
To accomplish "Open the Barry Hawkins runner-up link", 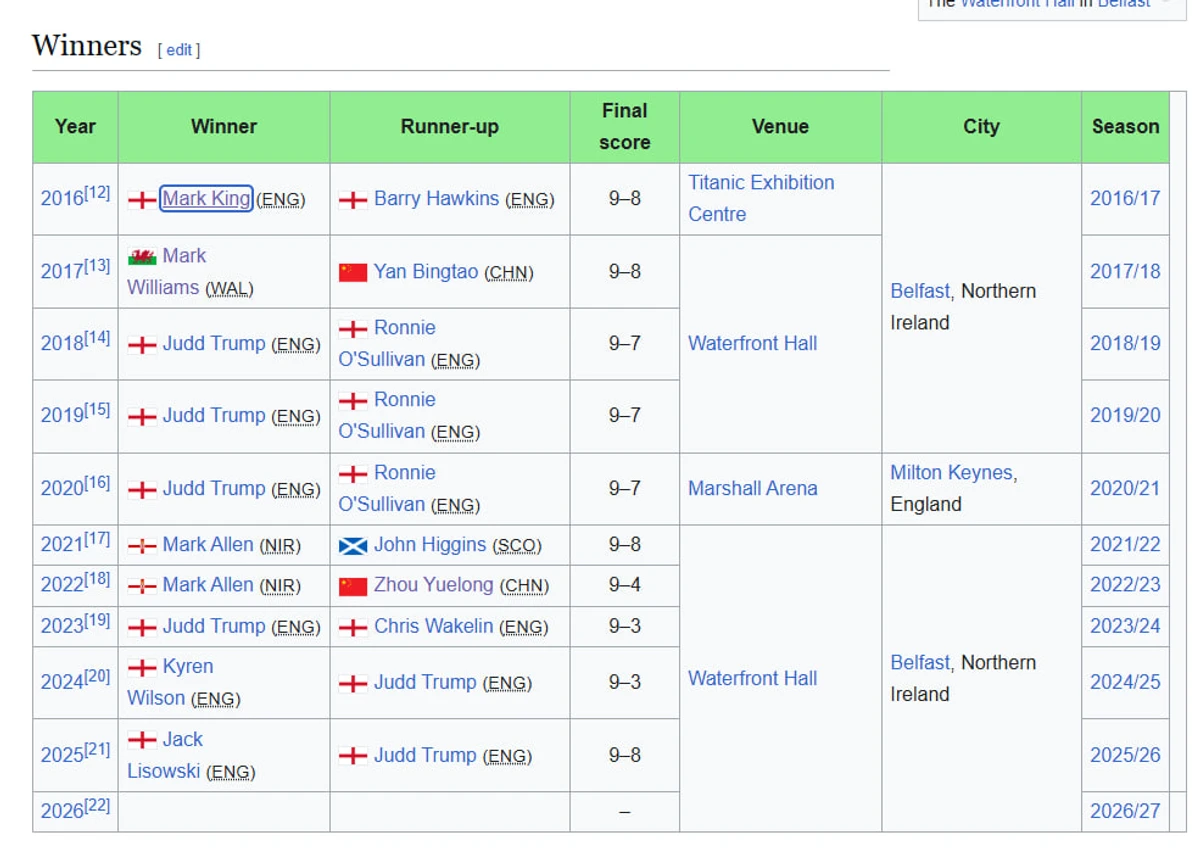I will (436, 198).
